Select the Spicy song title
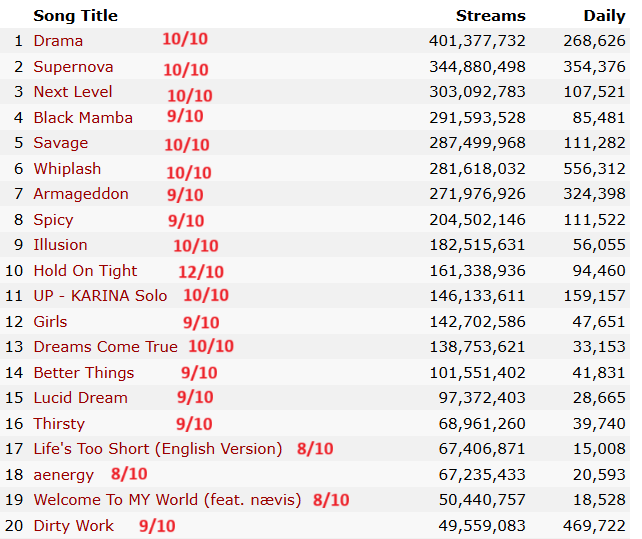Screen dimensions: 642x539 pyautogui.click(x=53, y=220)
